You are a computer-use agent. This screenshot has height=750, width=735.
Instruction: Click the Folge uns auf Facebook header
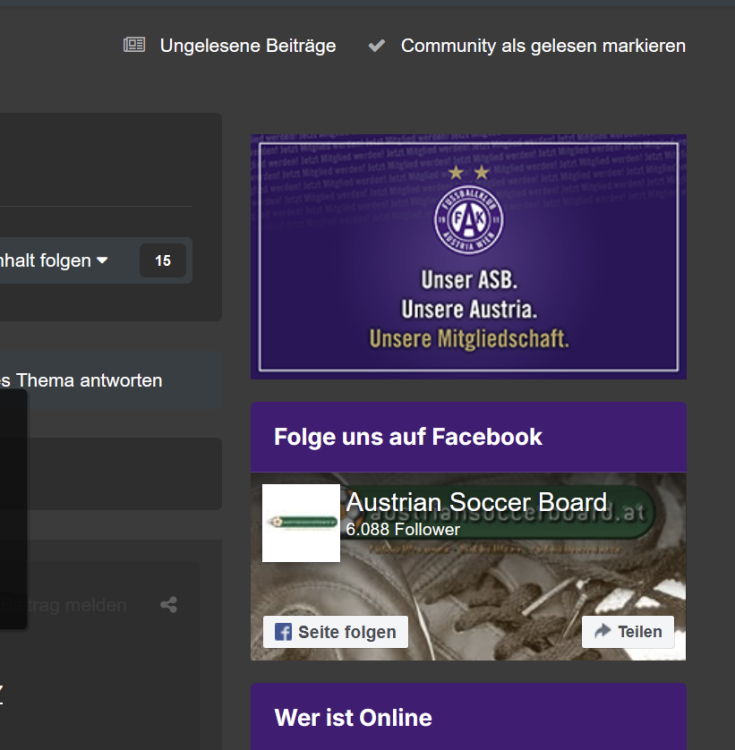click(408, 436)
